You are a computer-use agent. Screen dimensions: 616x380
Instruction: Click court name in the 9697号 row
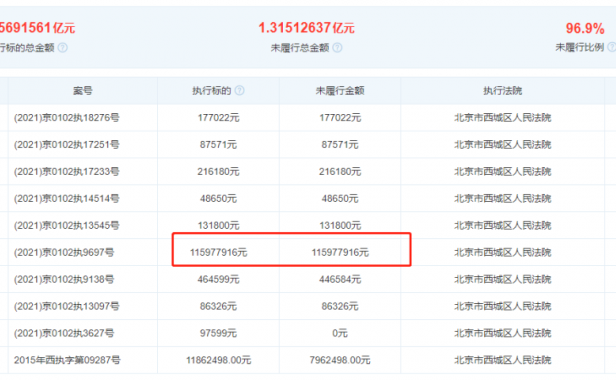click(x=502, y=252)
